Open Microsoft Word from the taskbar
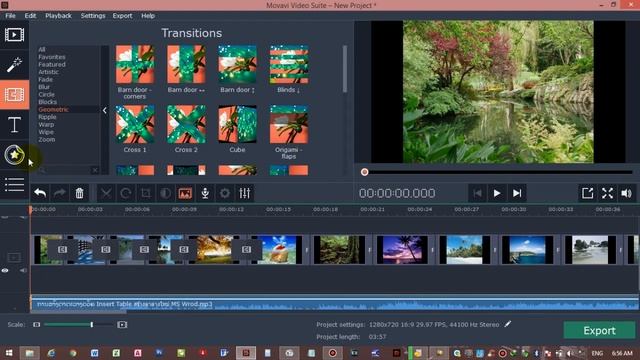Viewport: 640px width, 360px height. pyautogui.click(x=94, y=353)
